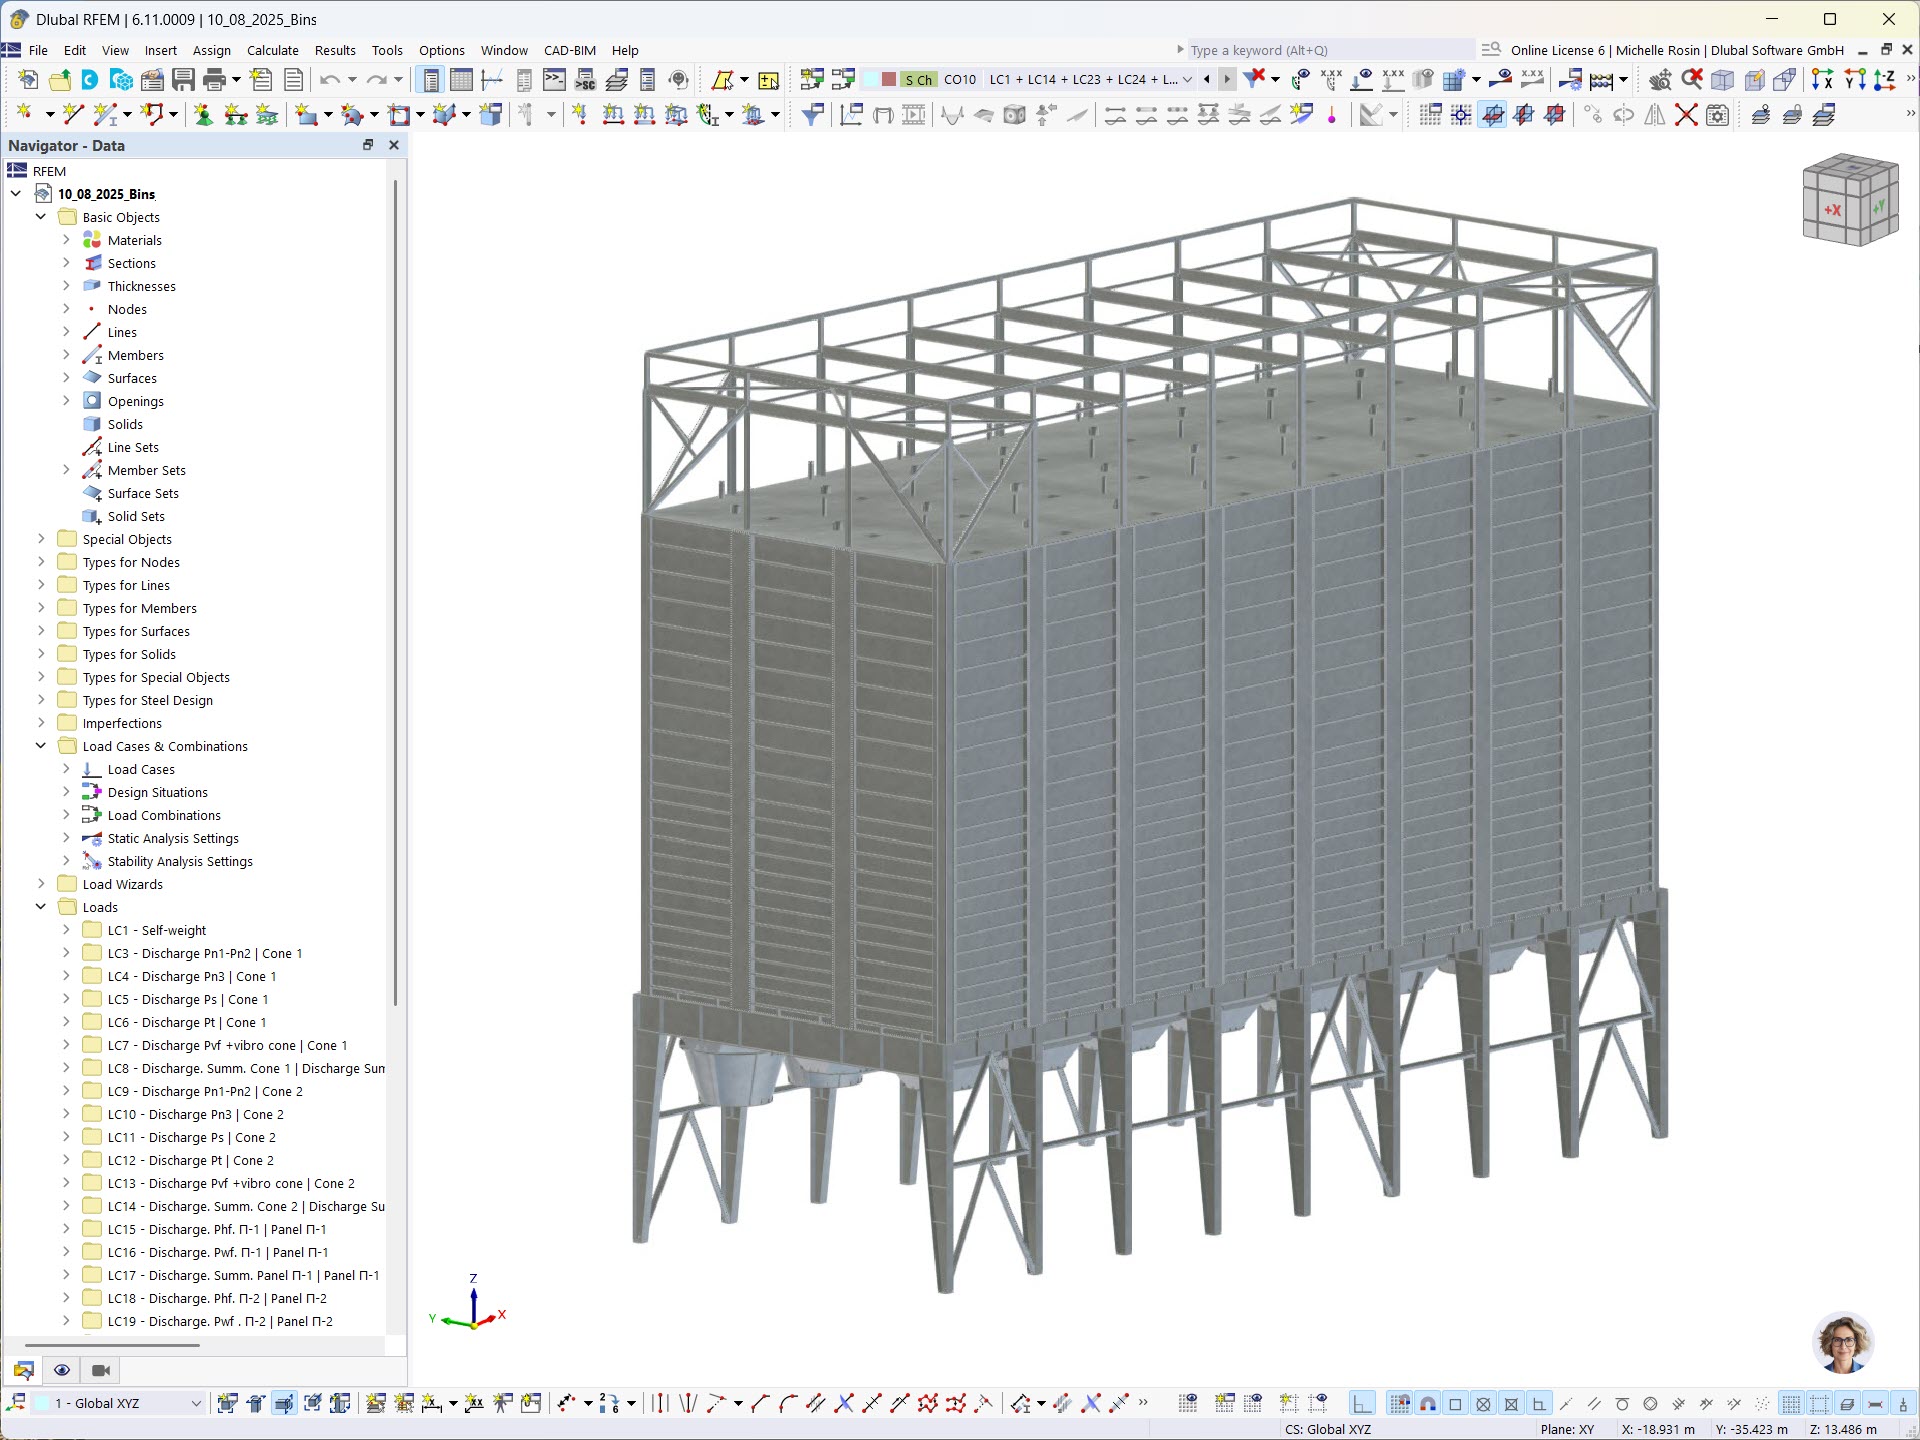Activate the Print icon
The width and height of the screenshot is (1920, 1440).
(x=216, y=79)
